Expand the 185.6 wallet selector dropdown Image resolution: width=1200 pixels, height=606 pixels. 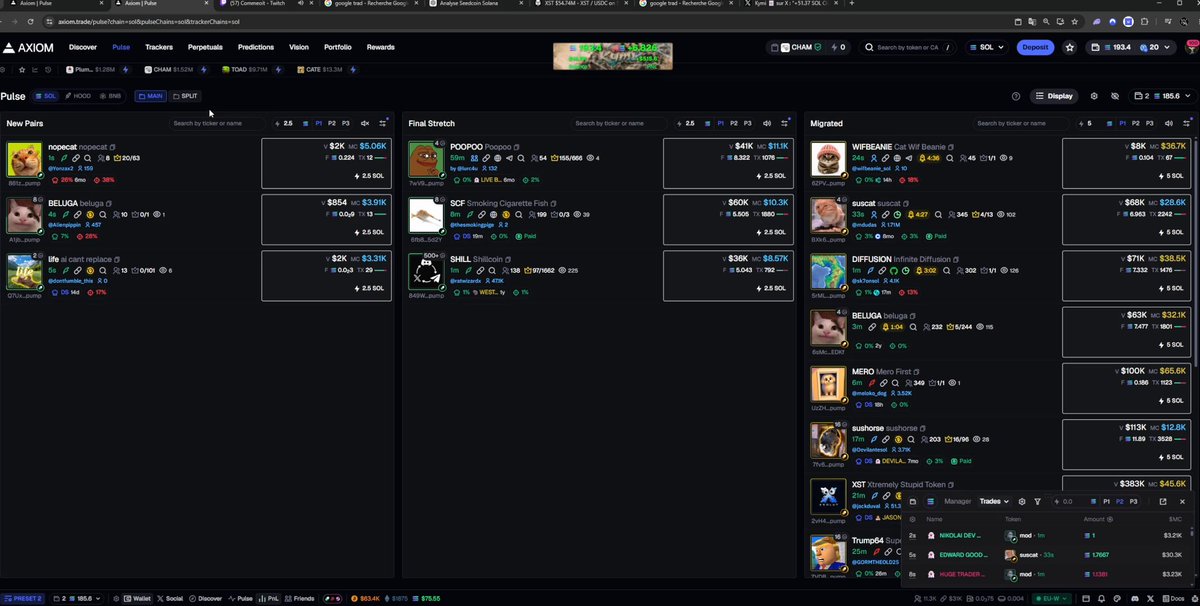point(1162,96)
